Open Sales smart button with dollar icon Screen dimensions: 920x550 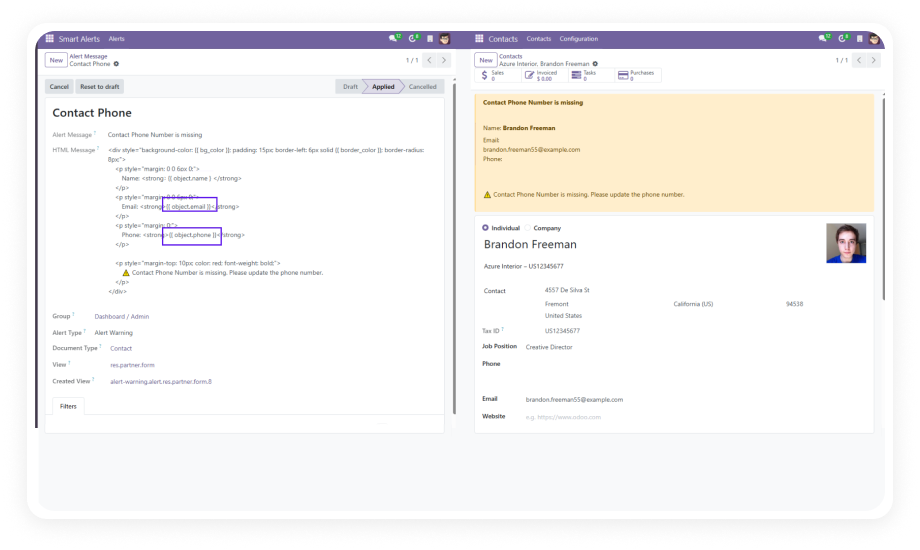pyautogui.click(x=497, y=75)
